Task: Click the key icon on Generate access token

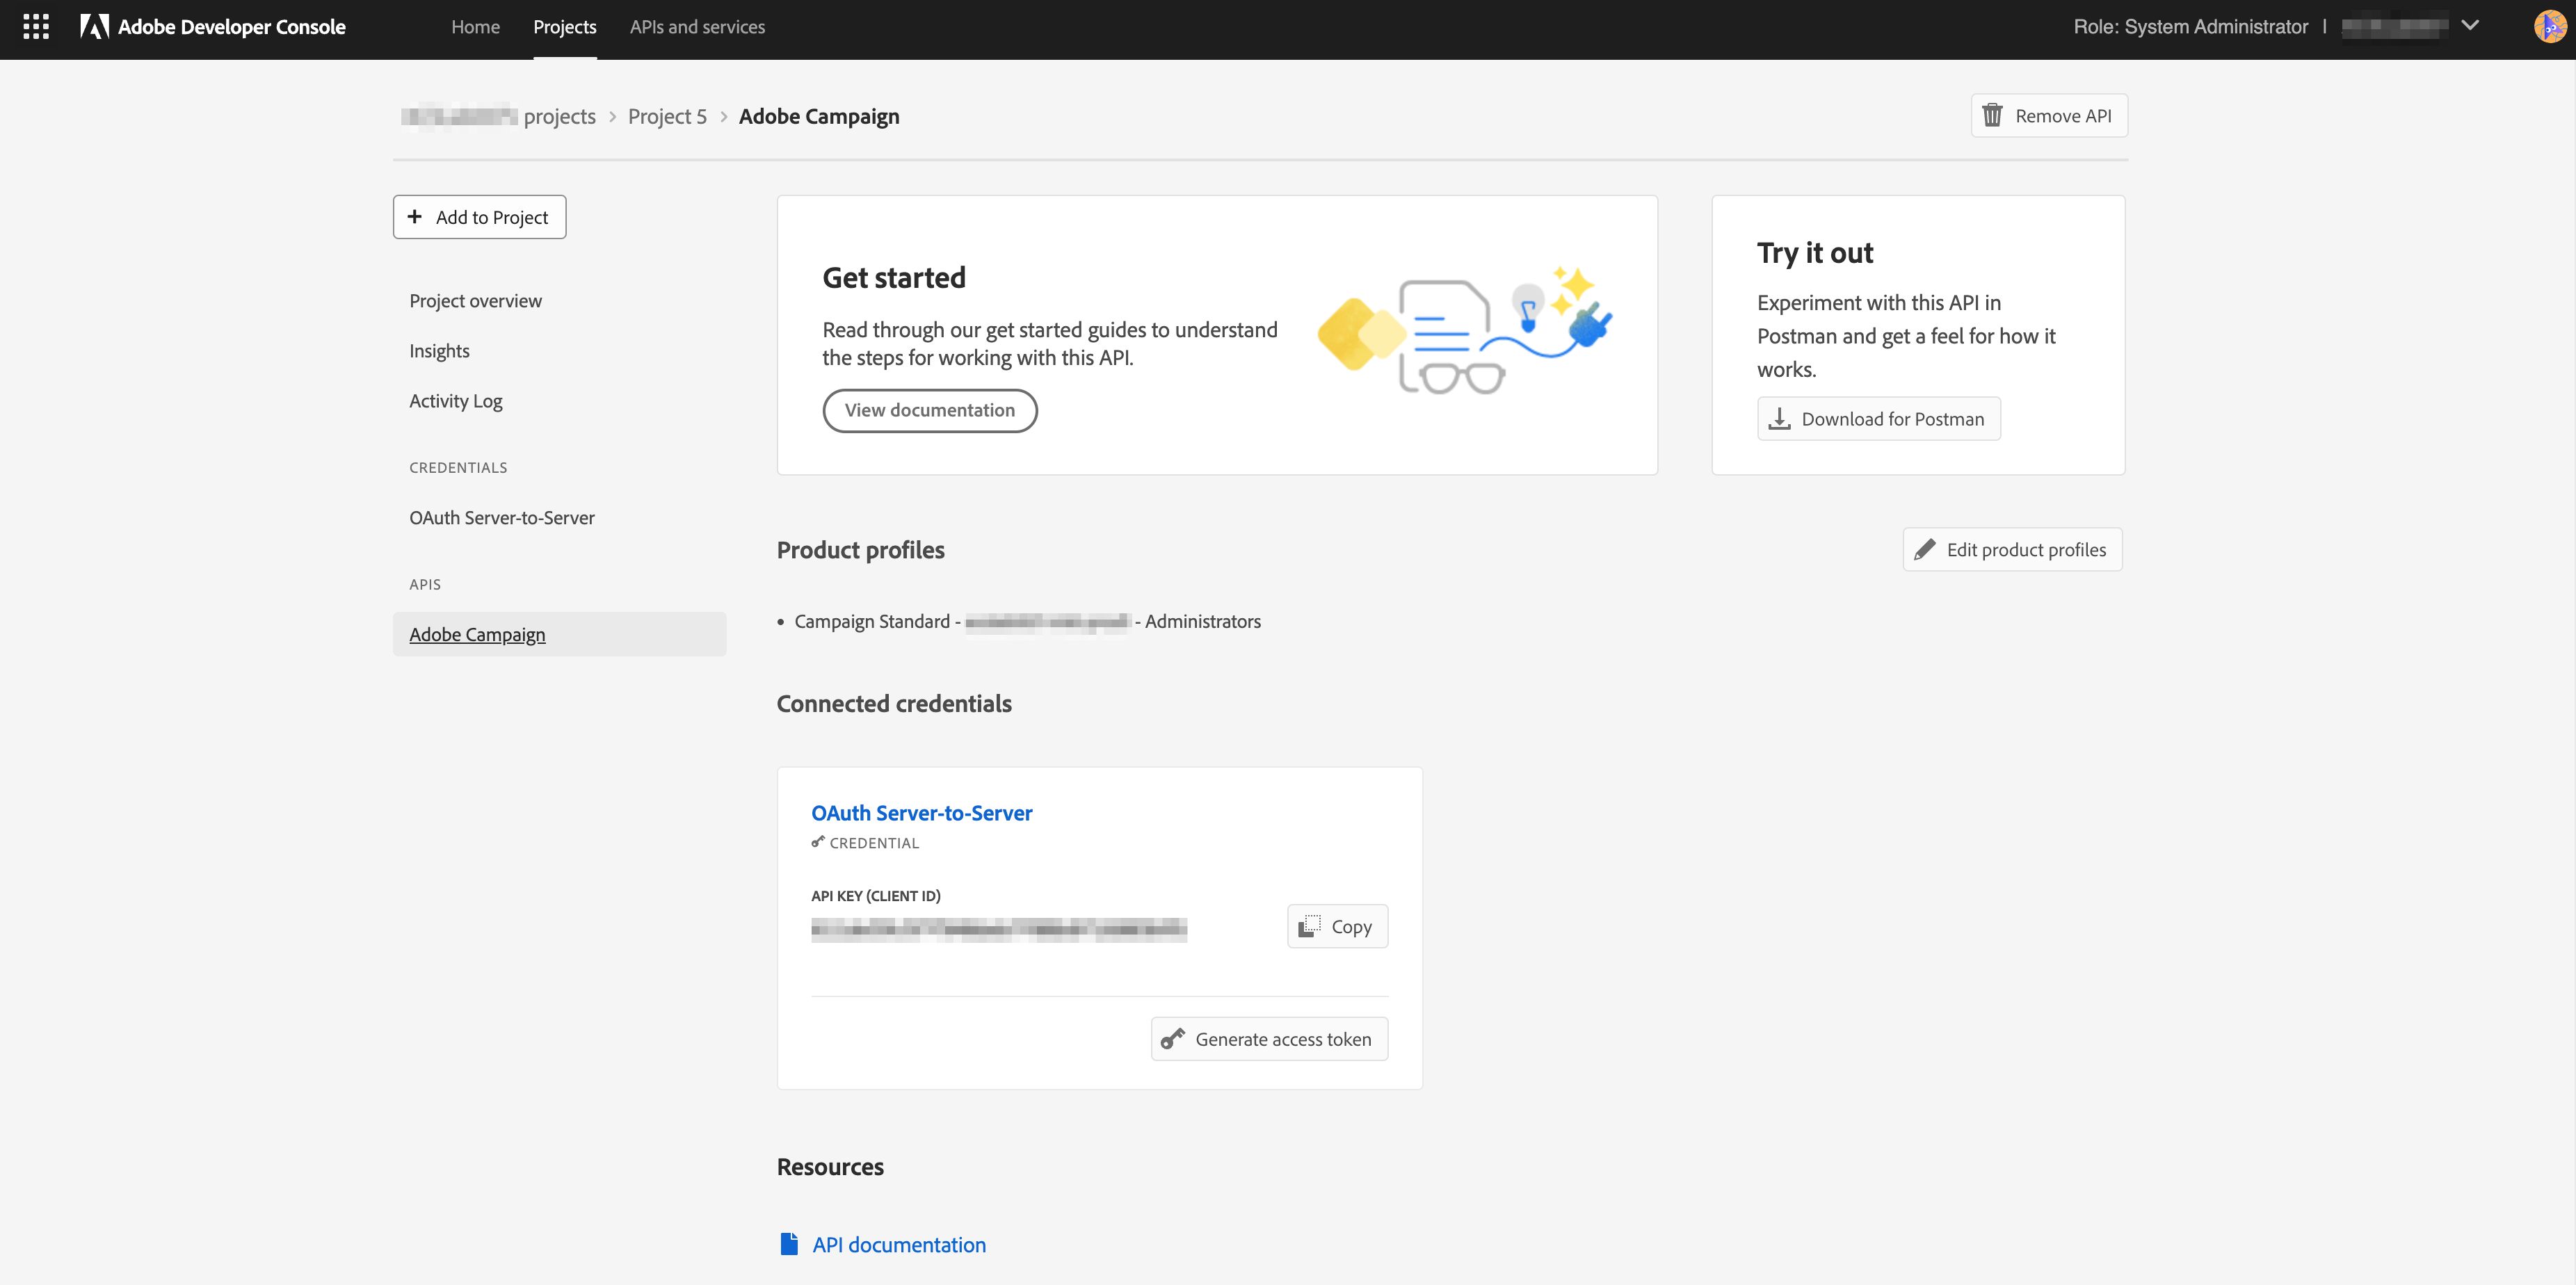Action: coord(1173,1040)
